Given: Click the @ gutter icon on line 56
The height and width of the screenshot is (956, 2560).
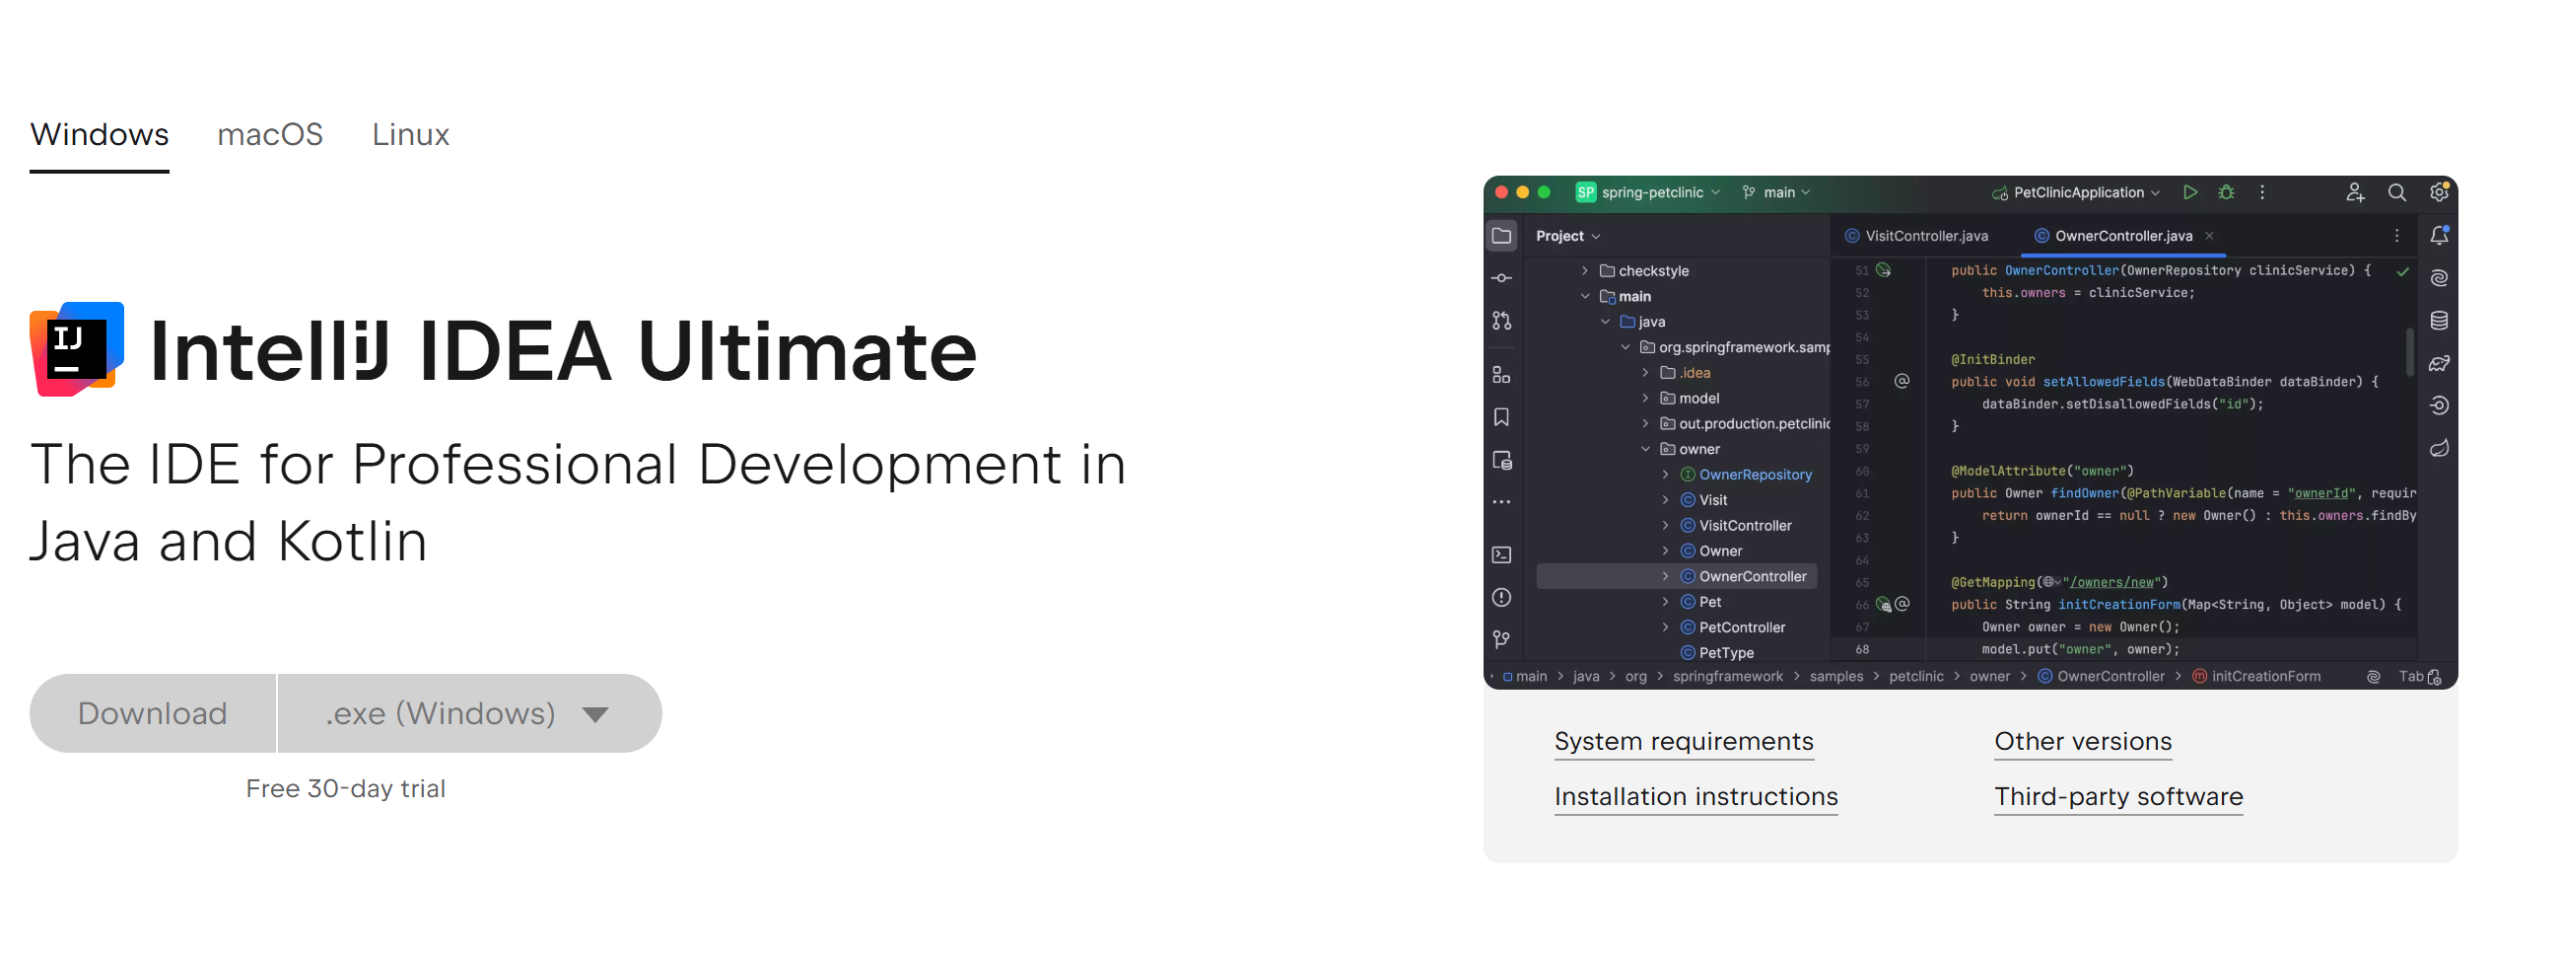Looking at the screenshot, I should pyautogui.click(x=1901, y=381).
